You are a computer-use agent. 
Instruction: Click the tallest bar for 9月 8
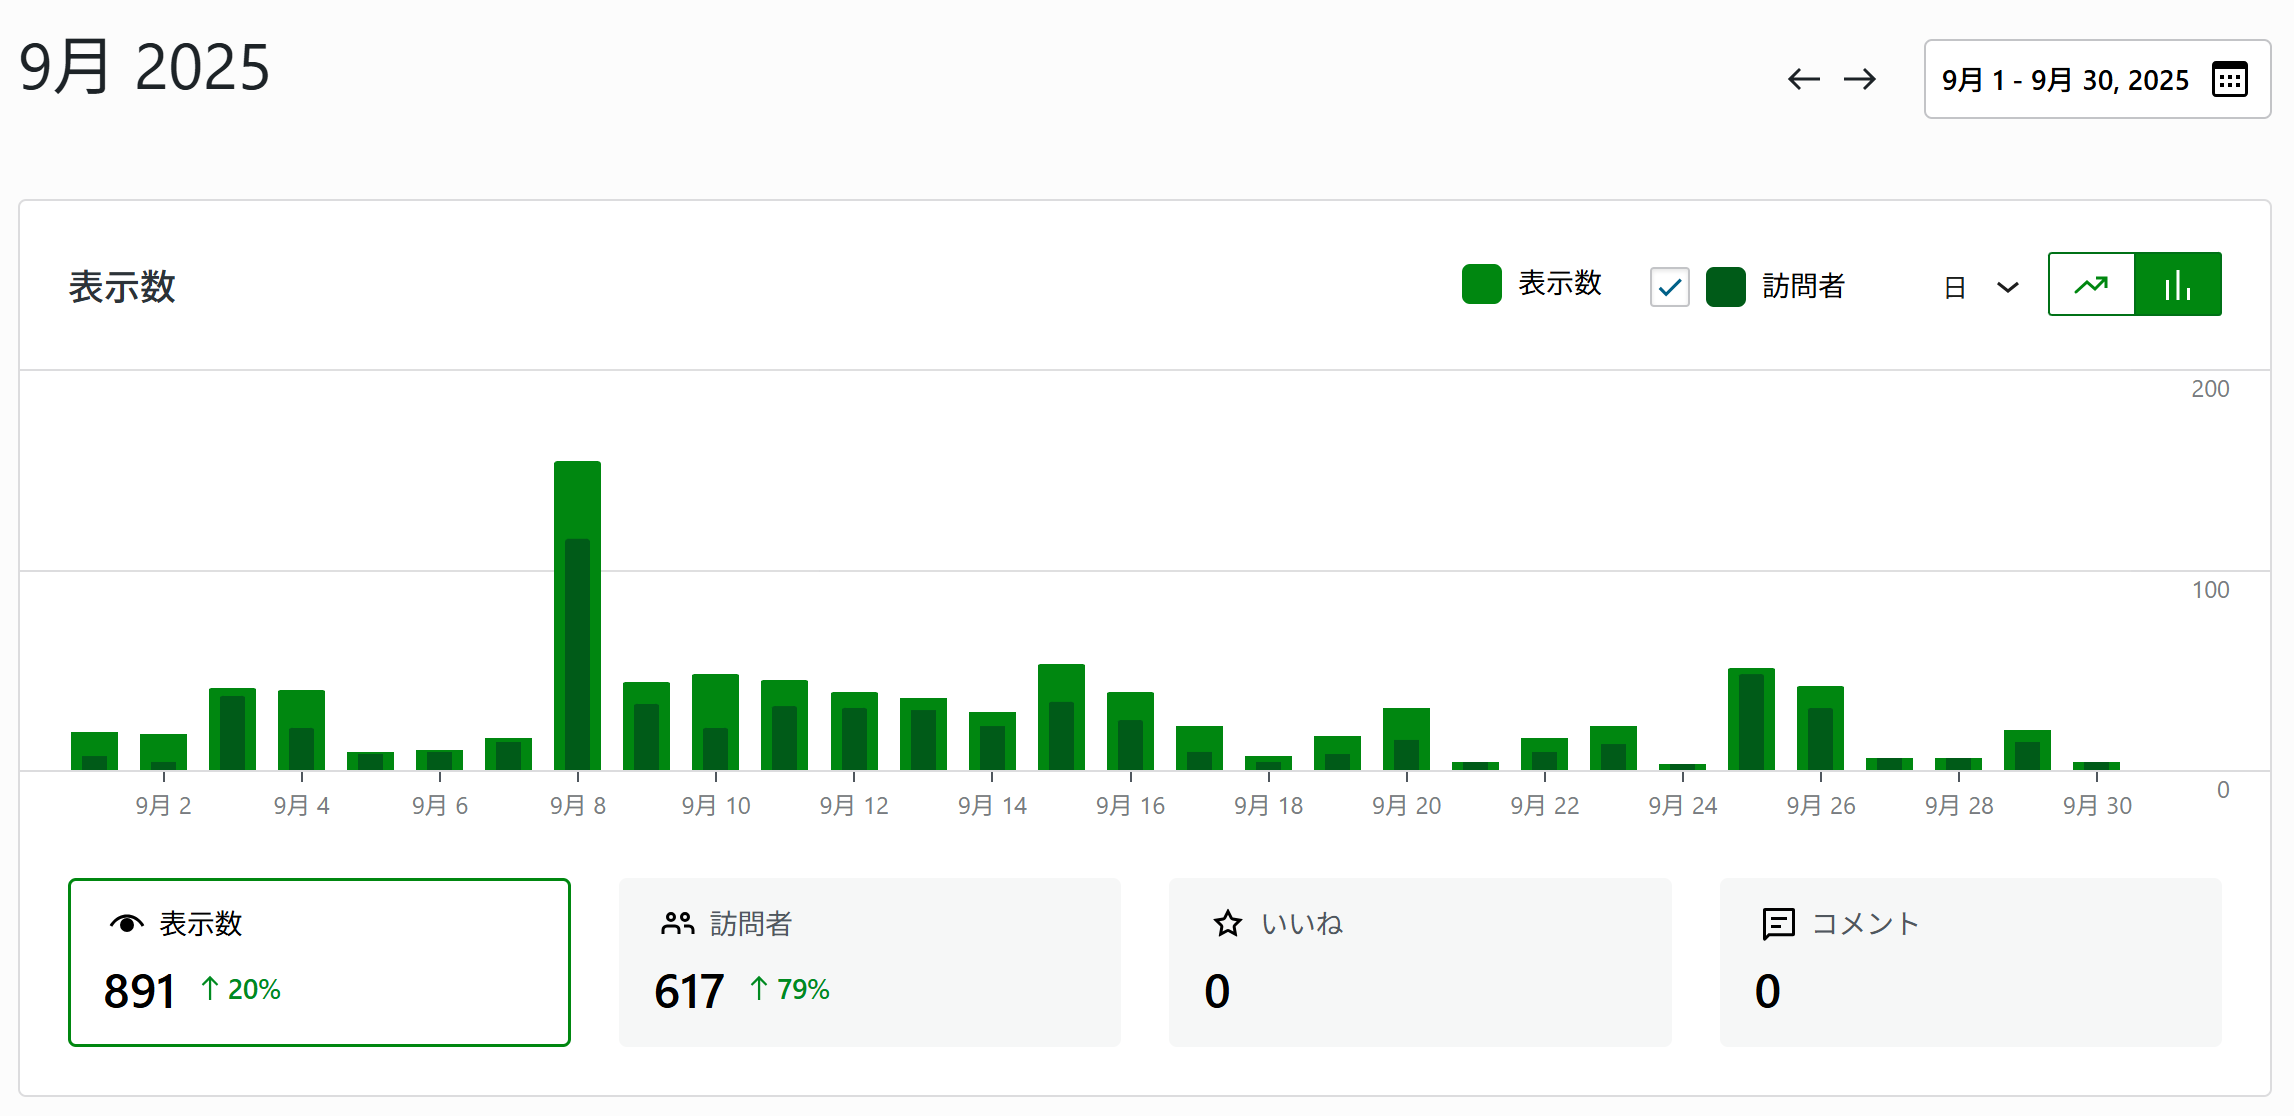click(x=577, y=500)
